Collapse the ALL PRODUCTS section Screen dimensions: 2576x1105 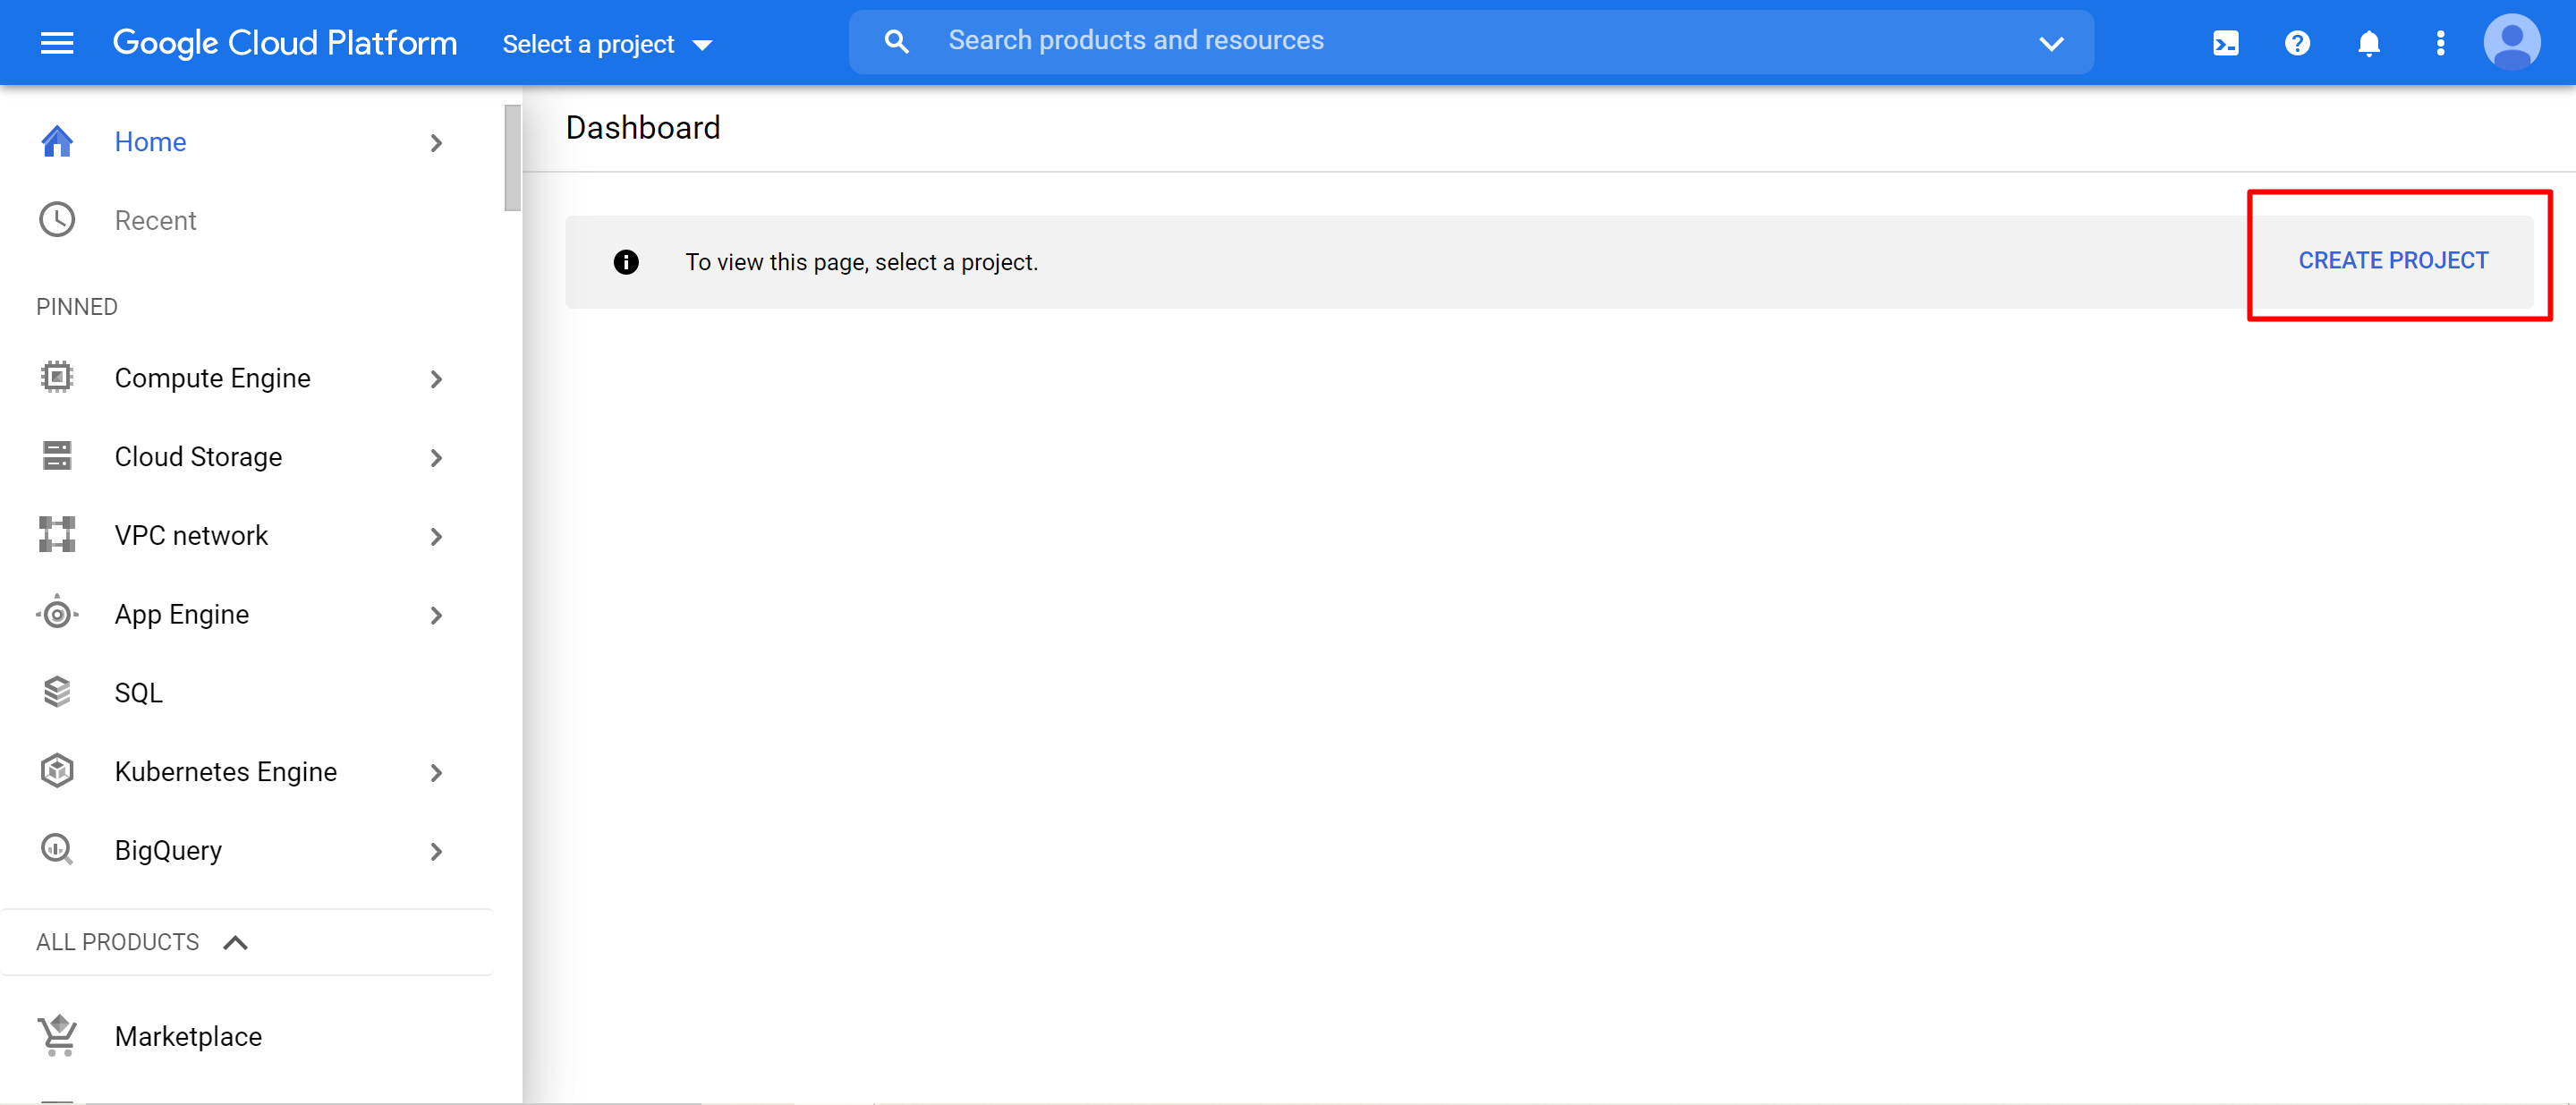click(235, 942)
